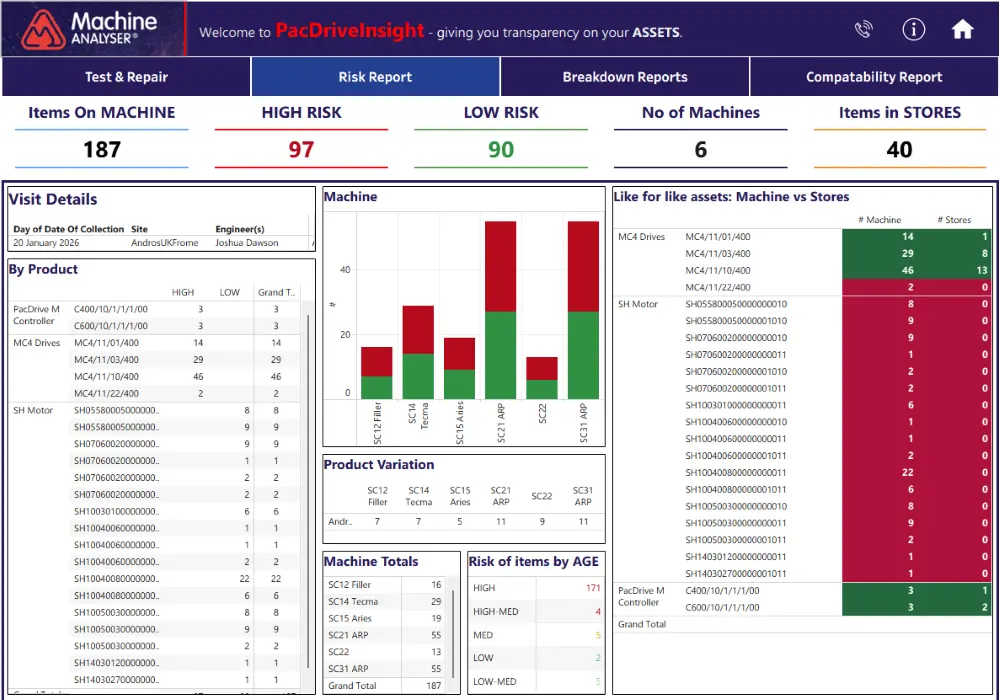1000x700 pixels.
Task: Select C600/10/1/1/1/00 in like for like table
Action: pos(722,608)
